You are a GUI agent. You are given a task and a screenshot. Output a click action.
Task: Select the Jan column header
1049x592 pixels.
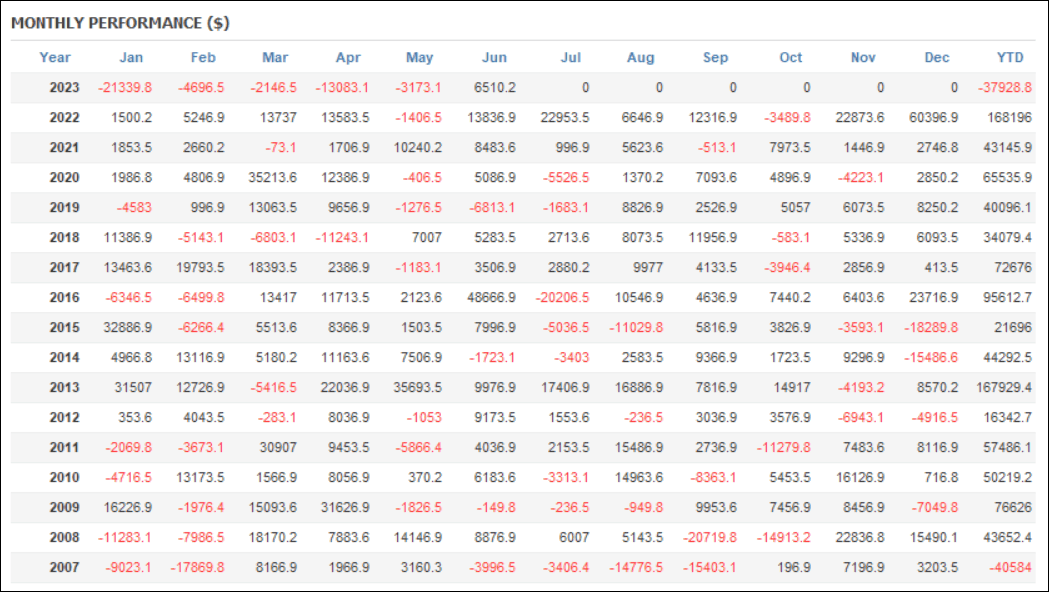click(x=131, y=58)
